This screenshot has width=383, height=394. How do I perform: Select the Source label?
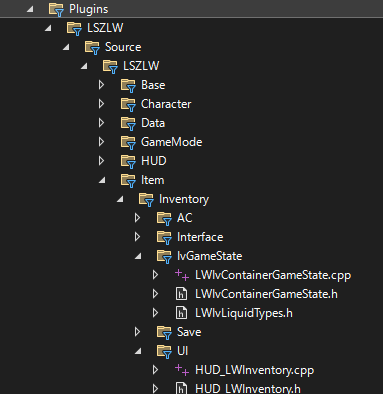(x=123, y=47)
